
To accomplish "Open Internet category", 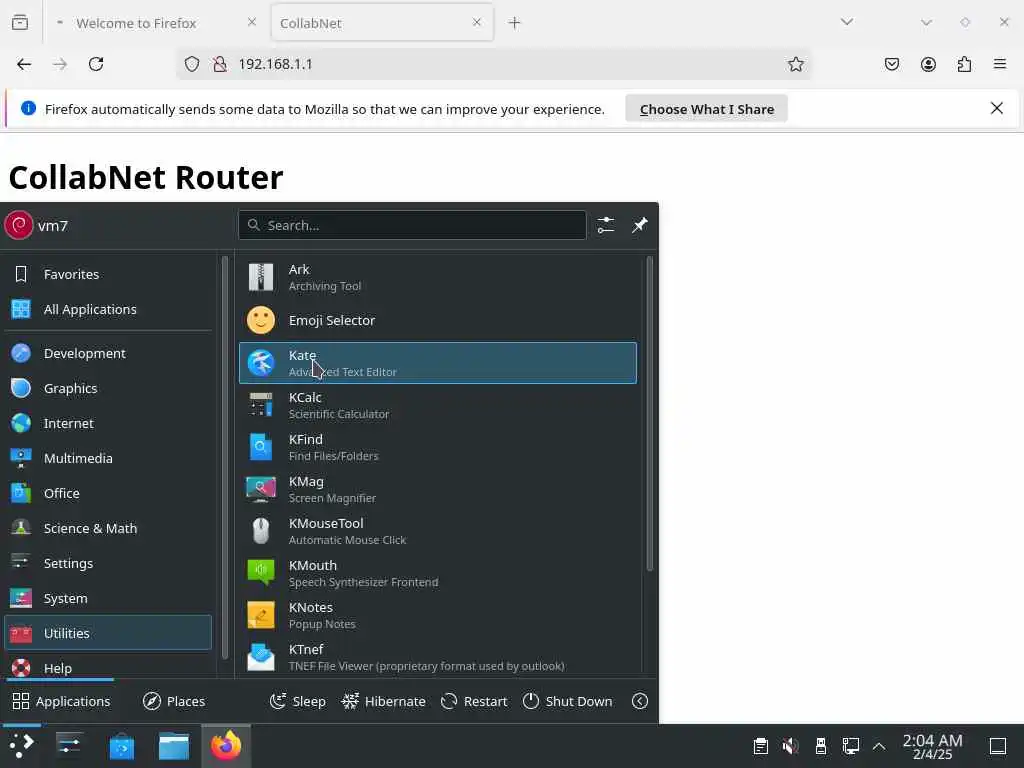I will (108, 423).
